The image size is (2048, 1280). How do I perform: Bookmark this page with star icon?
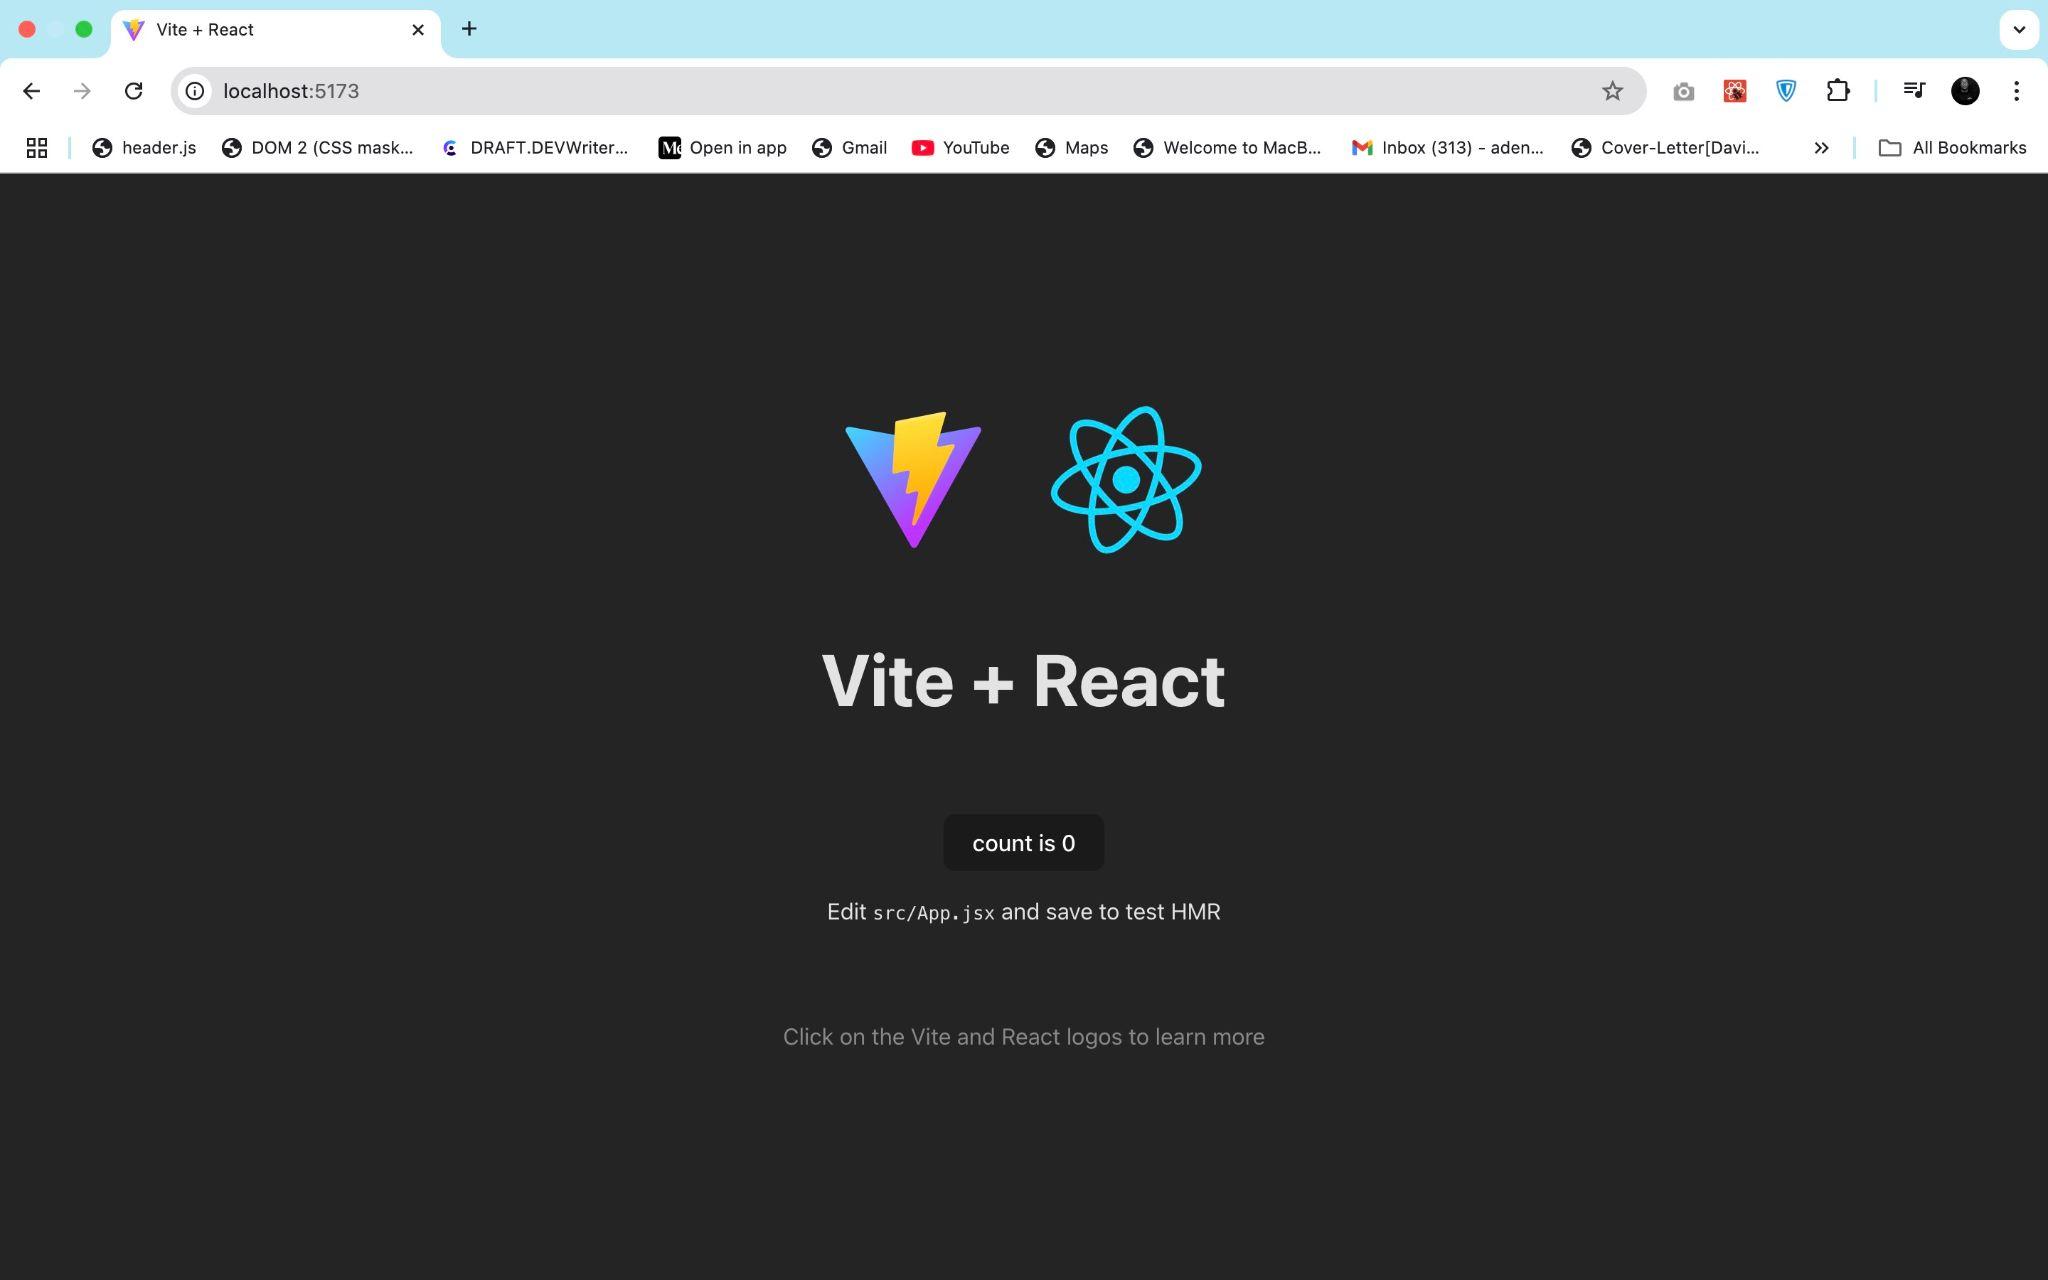(x=1612, y=91)
